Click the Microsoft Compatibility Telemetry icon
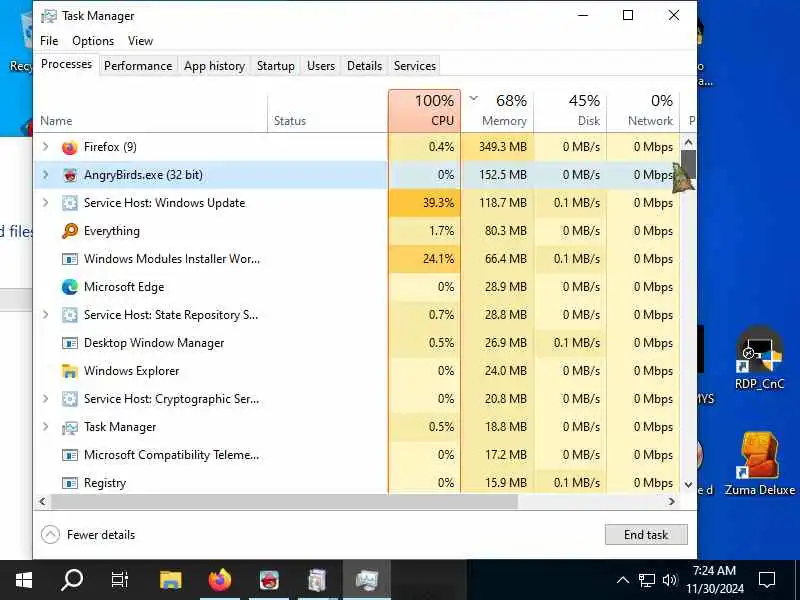The image size is (800, 600). (69, 455)
